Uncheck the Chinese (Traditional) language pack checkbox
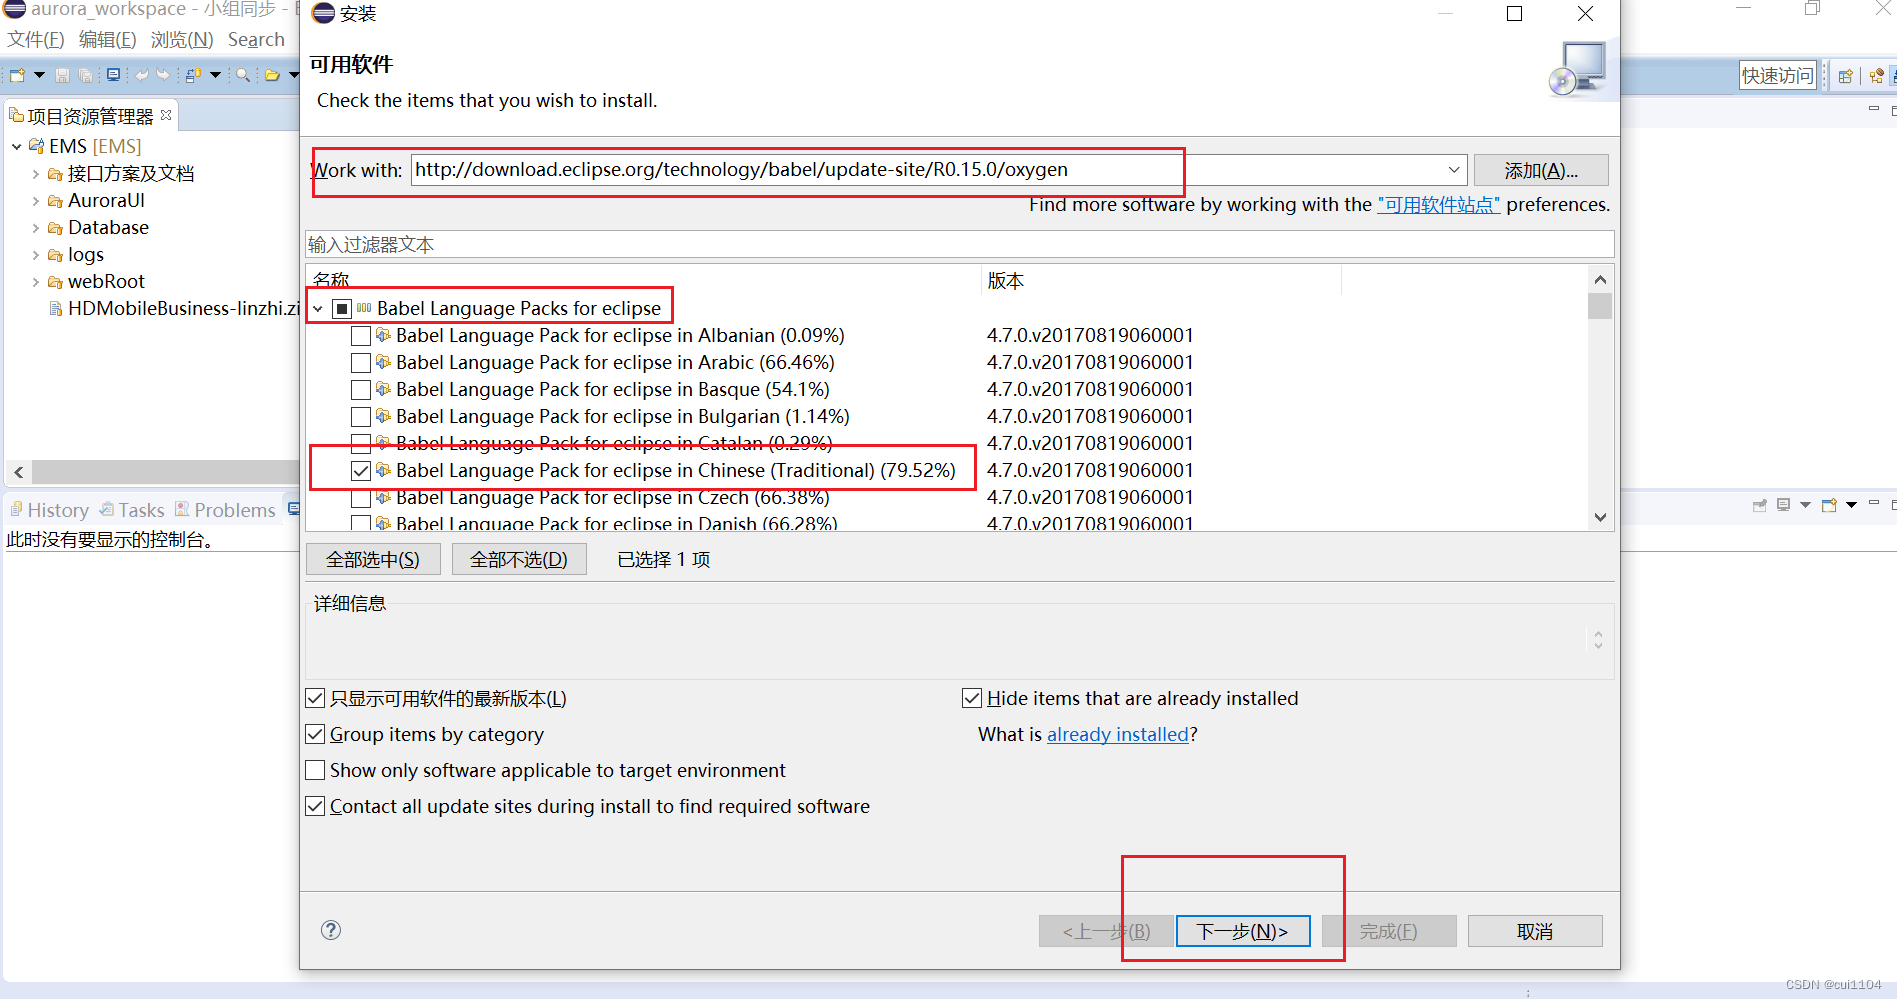The width and height of the screenshot is (1897, 999). click(361, 471)
